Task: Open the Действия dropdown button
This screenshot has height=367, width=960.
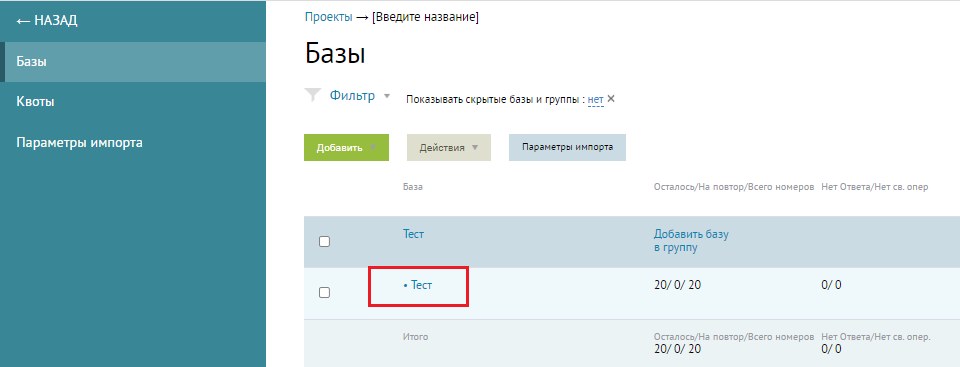Action: (449, 148)
